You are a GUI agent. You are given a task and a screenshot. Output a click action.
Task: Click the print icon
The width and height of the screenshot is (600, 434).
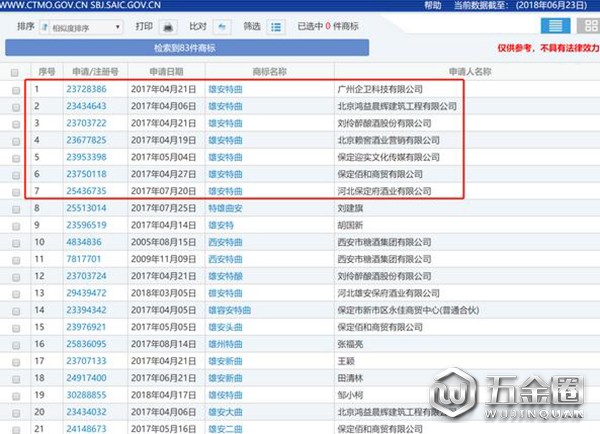(168, 27)
